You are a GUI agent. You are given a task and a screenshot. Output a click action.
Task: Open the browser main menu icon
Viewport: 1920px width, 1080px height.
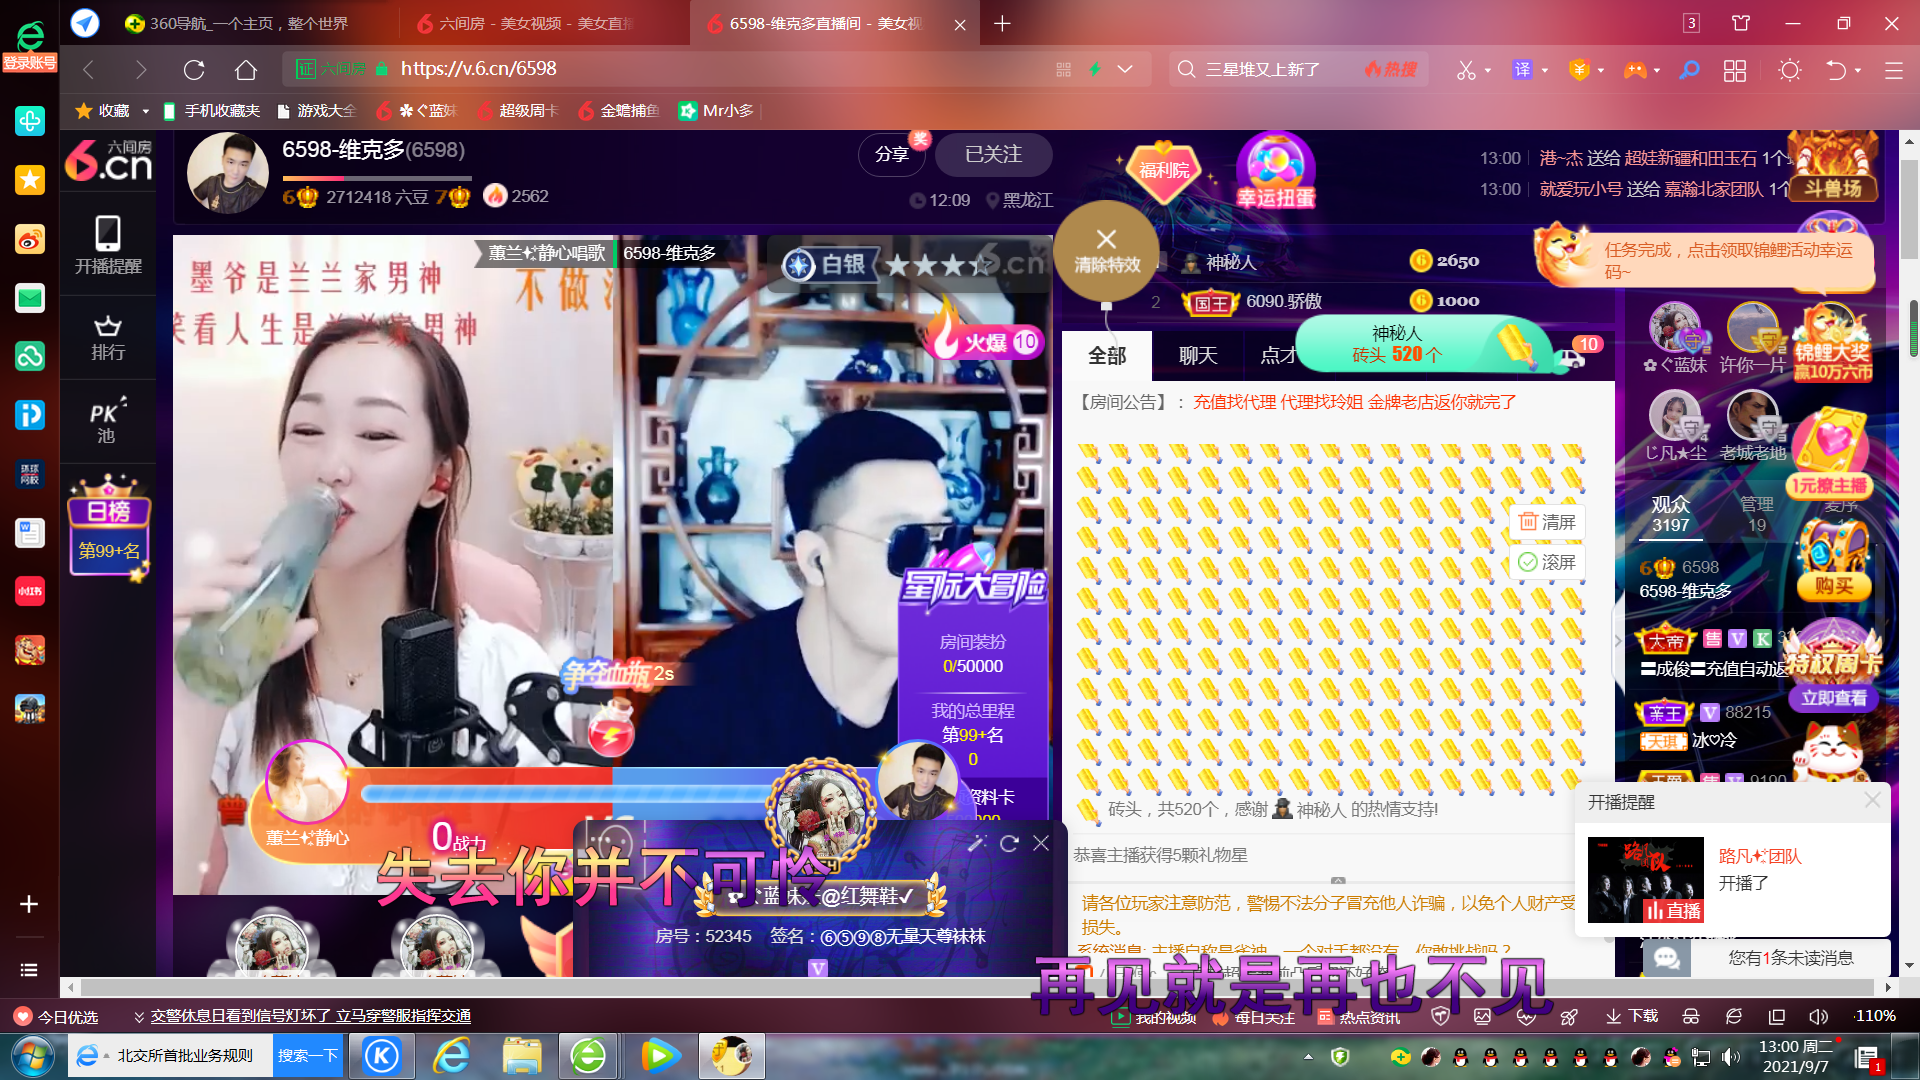[x=1893, y=70]
